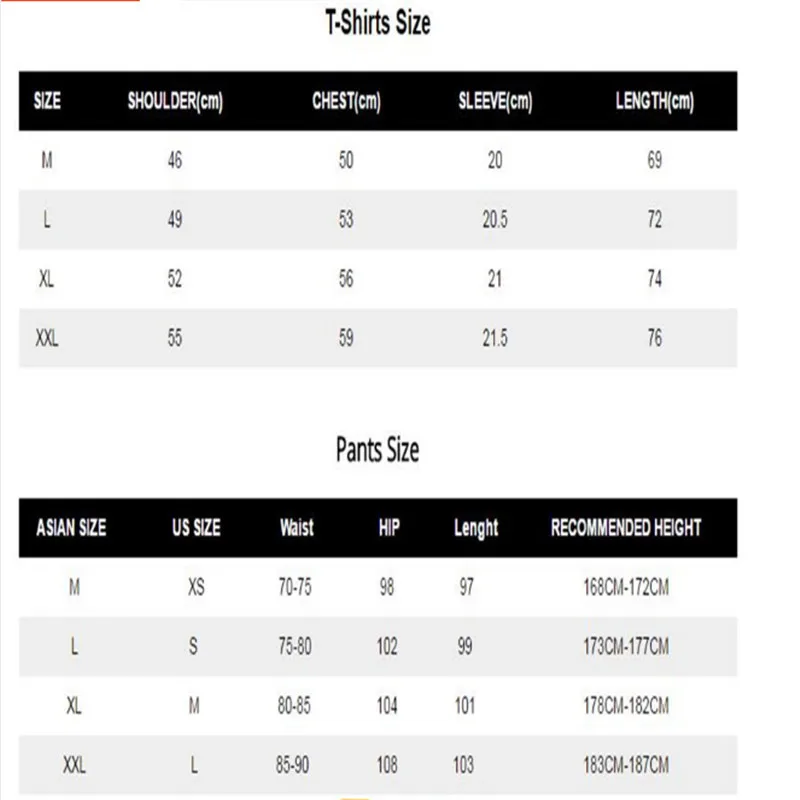Screen dimensions: 800x800
Task: Click the T-shirt SIZE column header
Action: [47, 101]
